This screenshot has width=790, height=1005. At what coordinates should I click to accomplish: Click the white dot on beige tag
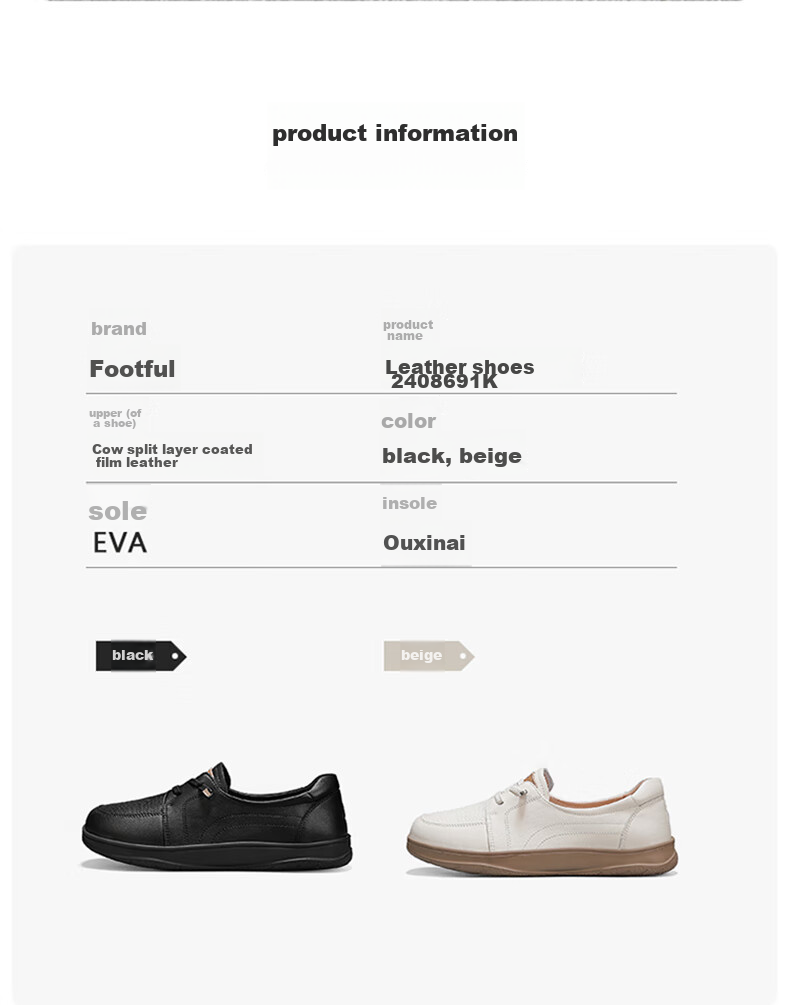point(463,656)
